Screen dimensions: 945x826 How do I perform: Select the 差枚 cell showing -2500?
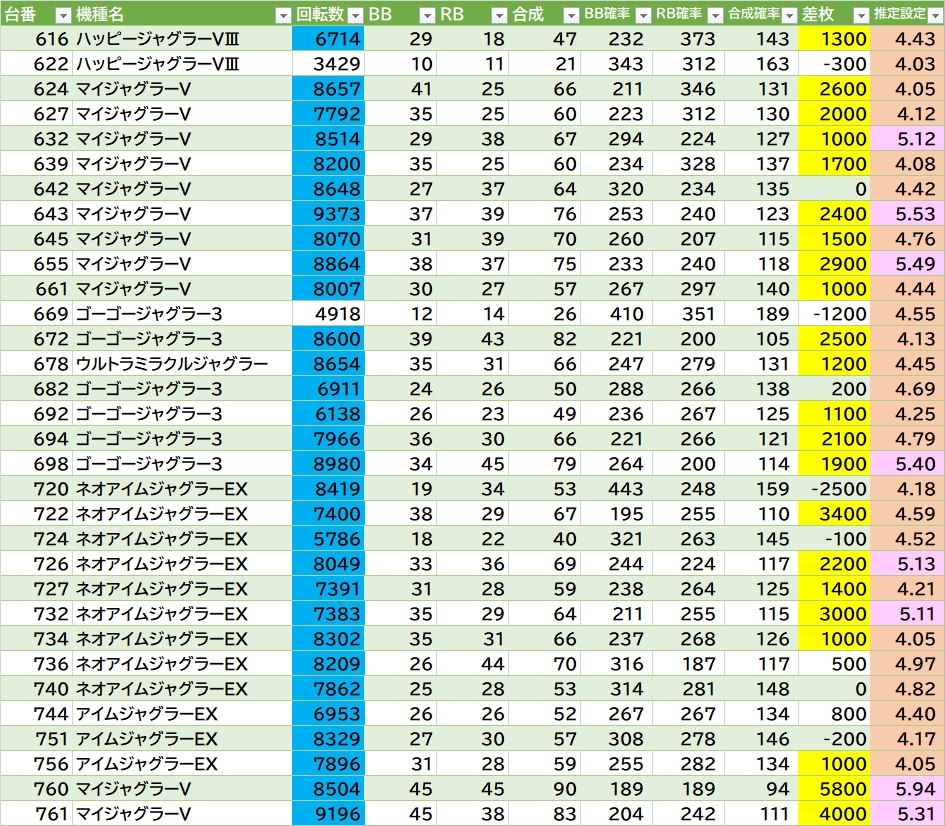[x=835, y=489]
